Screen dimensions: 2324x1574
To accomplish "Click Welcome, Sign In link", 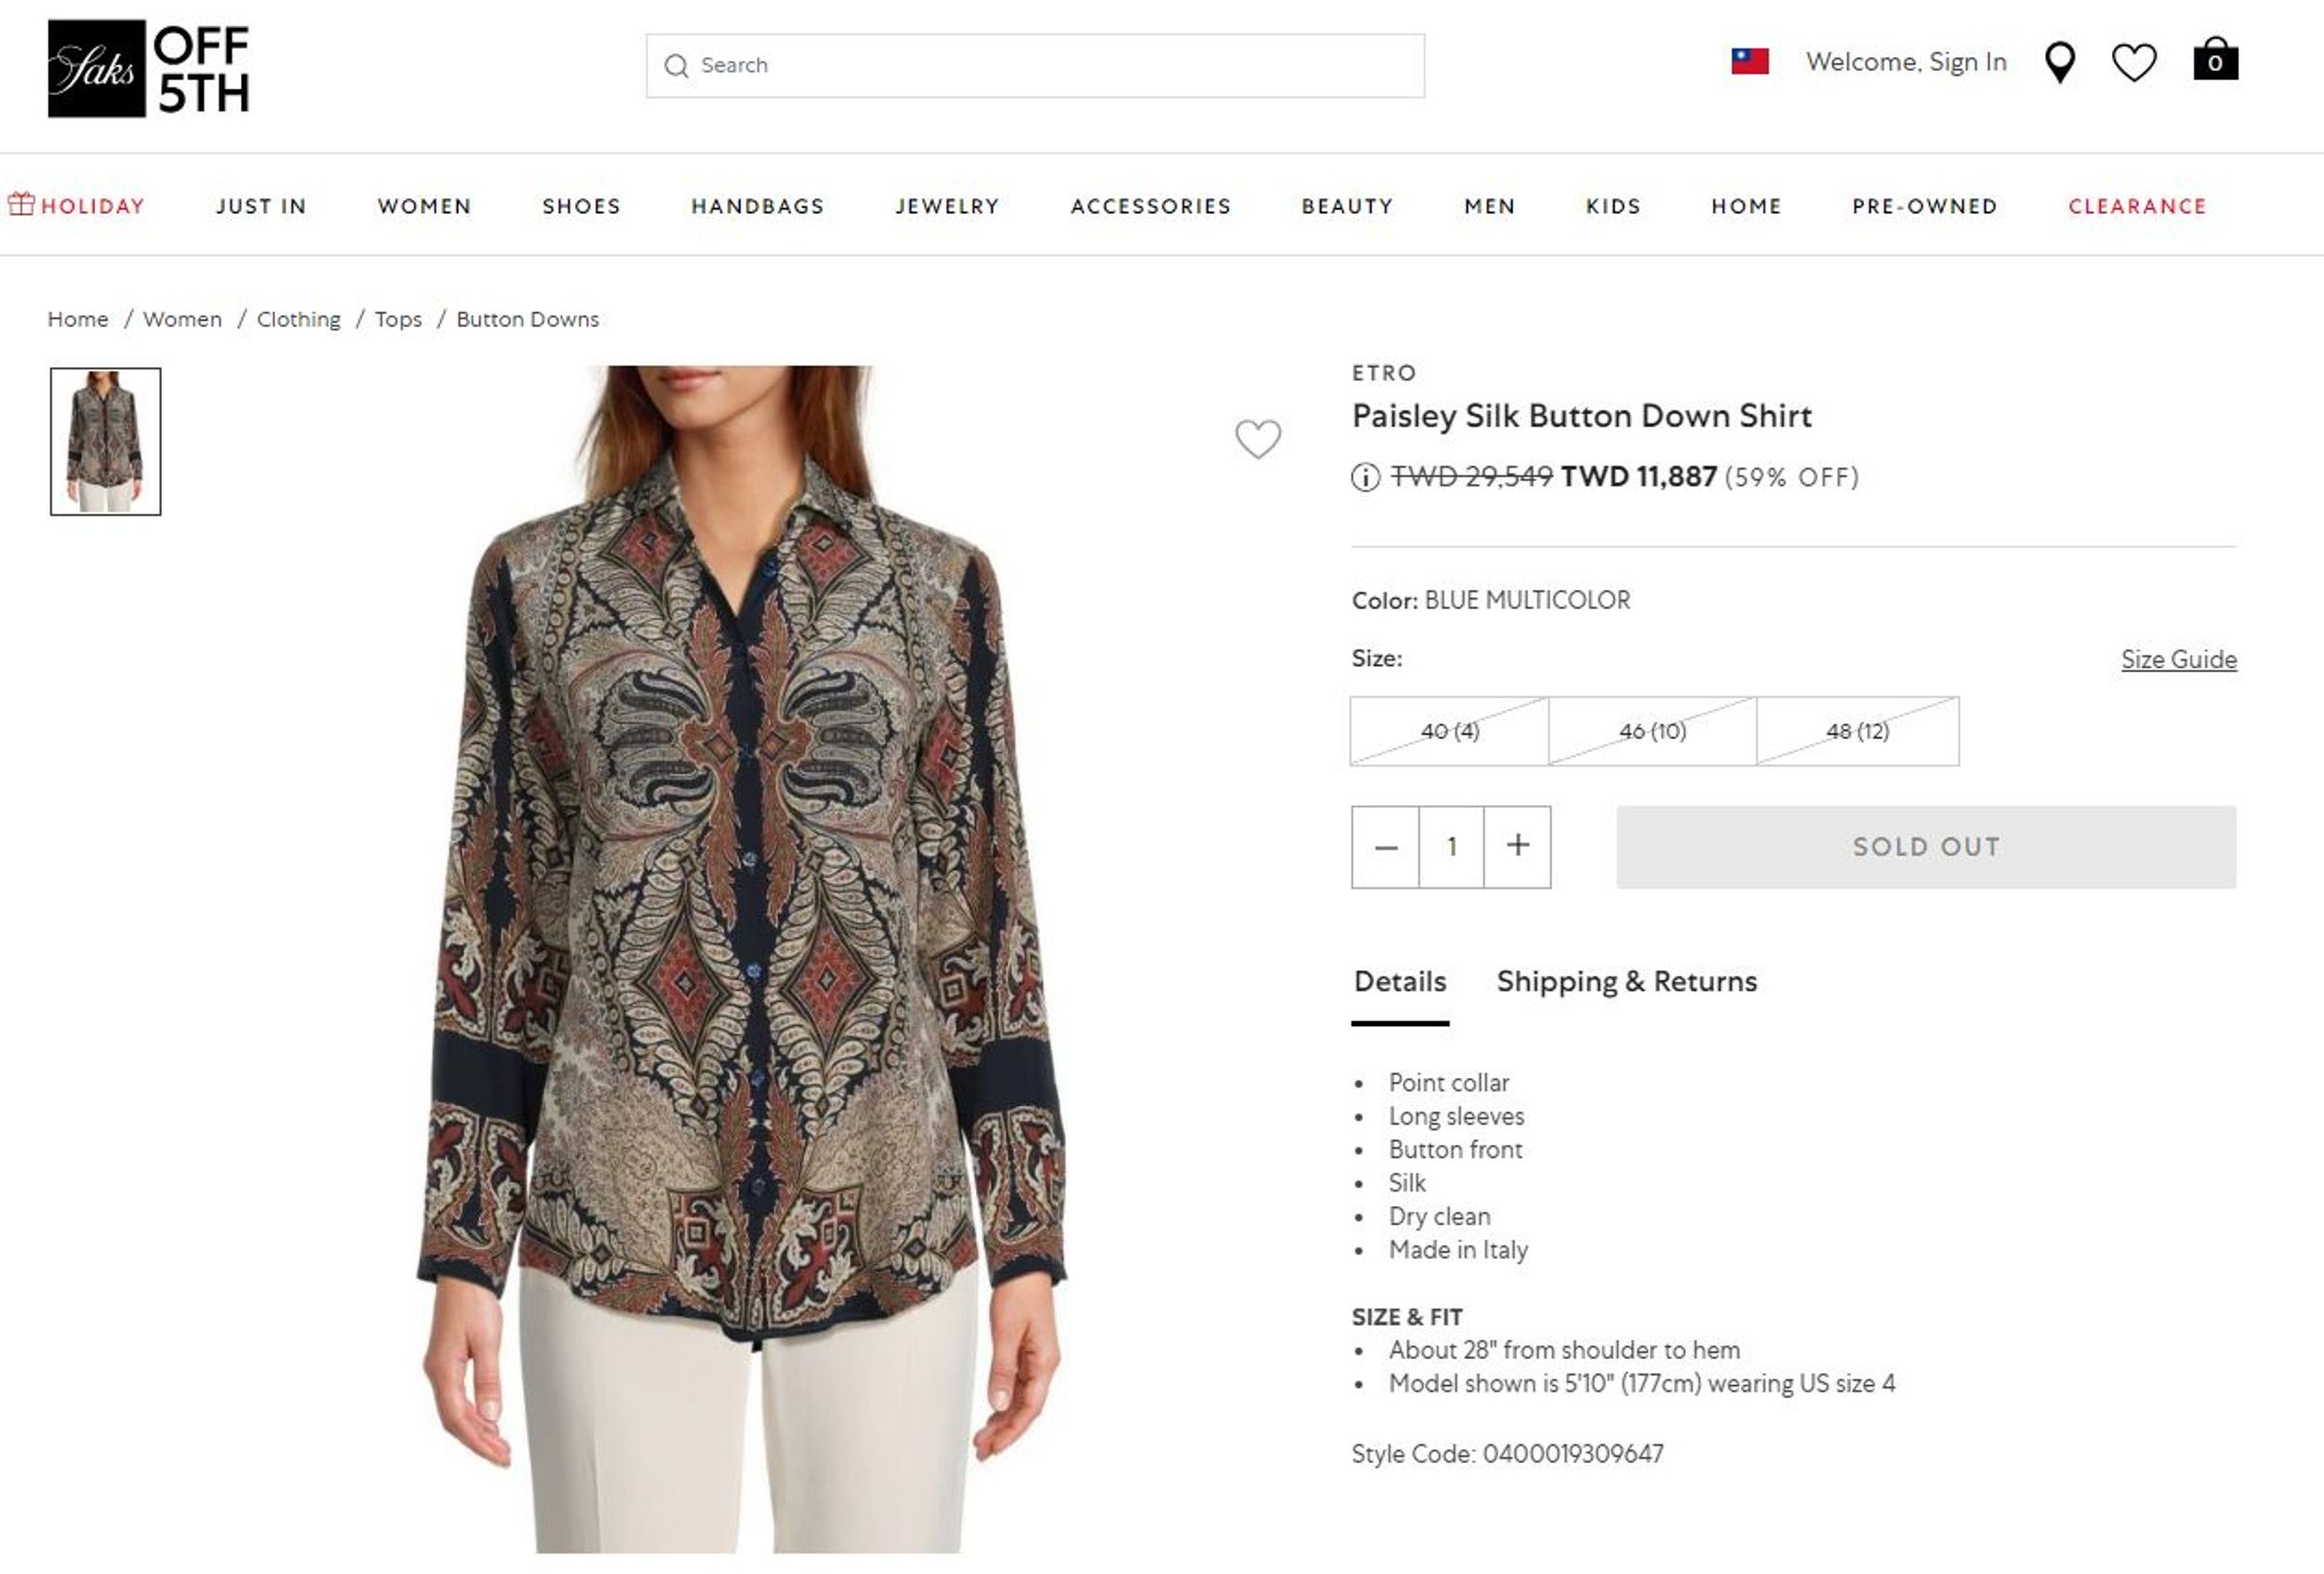I will click(1906, 62).
